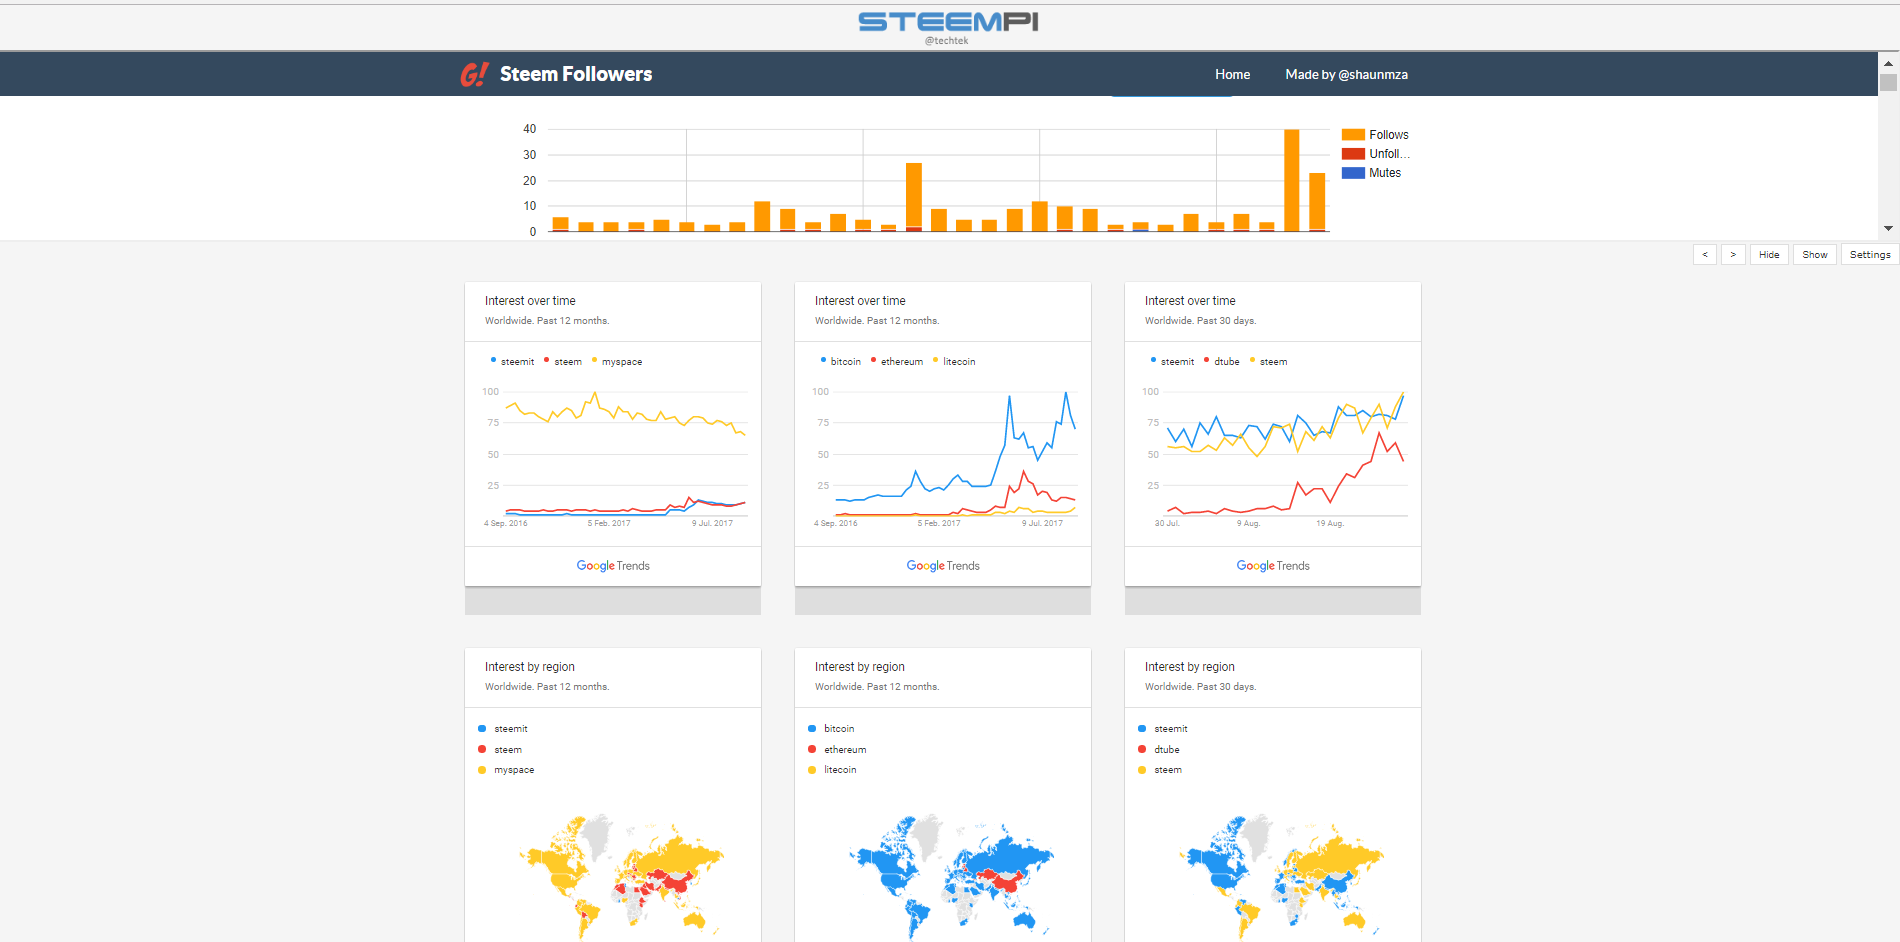
Task: Click the Hide button
Action: coord(1769,255)
